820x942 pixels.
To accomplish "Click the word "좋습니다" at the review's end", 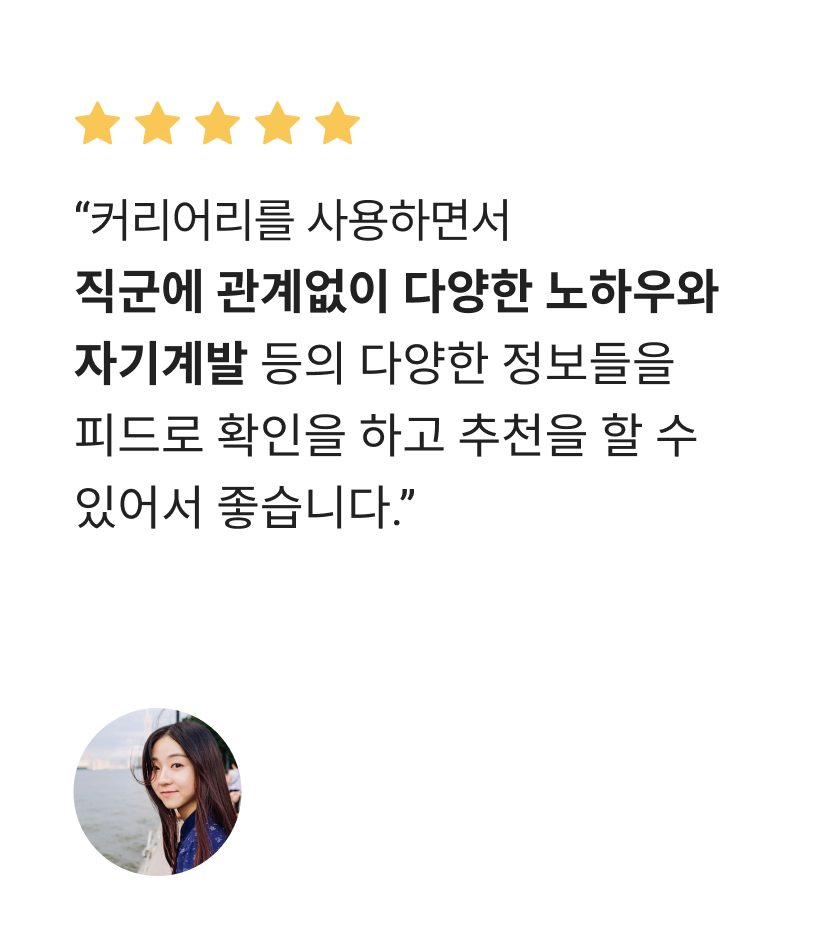I will point(305,506).
